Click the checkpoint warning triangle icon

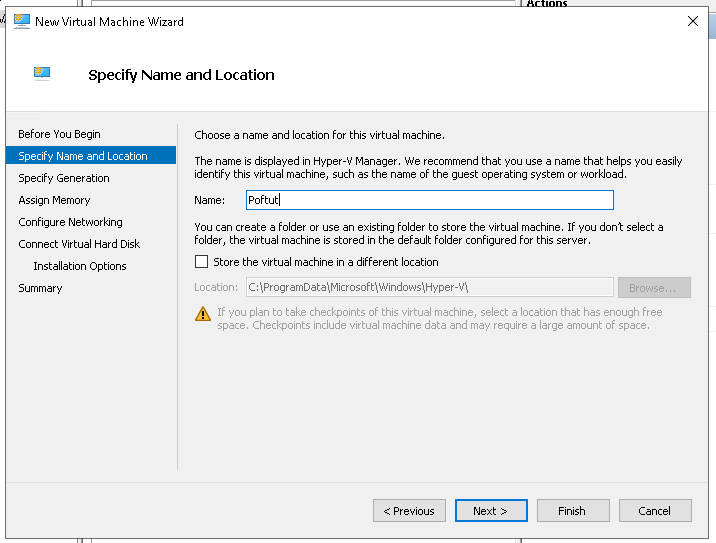203,314
